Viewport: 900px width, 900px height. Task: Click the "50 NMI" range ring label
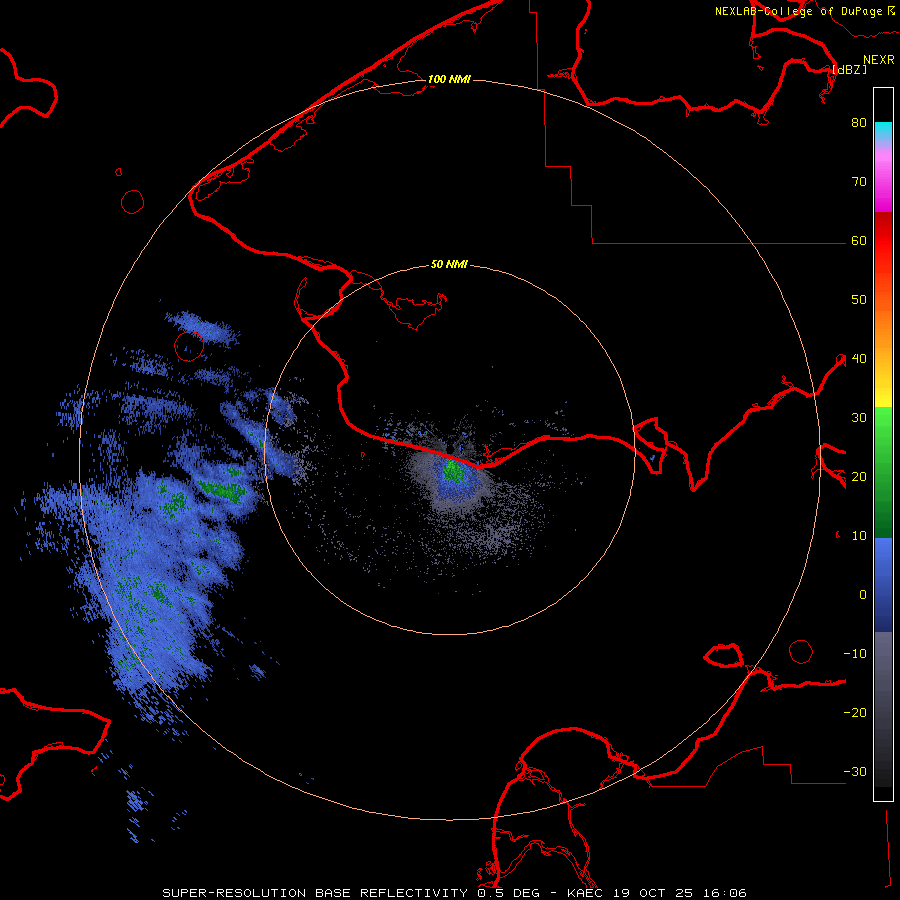[449, 265]
